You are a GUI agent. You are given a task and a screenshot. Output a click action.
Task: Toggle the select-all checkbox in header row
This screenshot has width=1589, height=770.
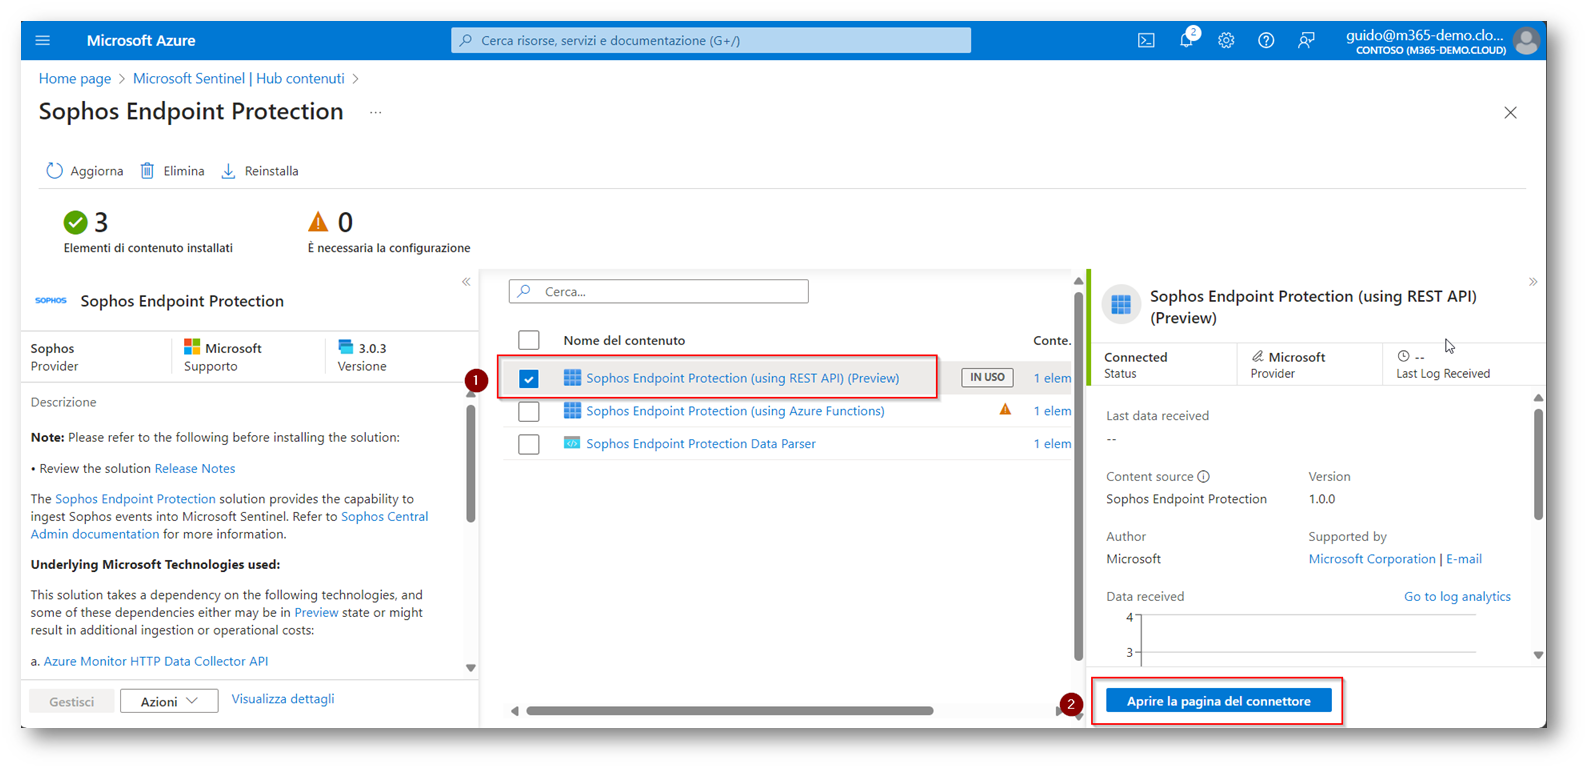[x=529, y=340]
